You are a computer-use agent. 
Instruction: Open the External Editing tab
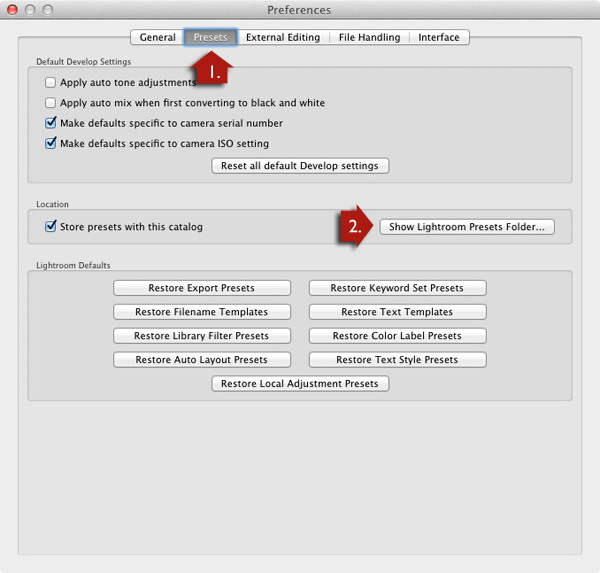click(x=283, y=37)
